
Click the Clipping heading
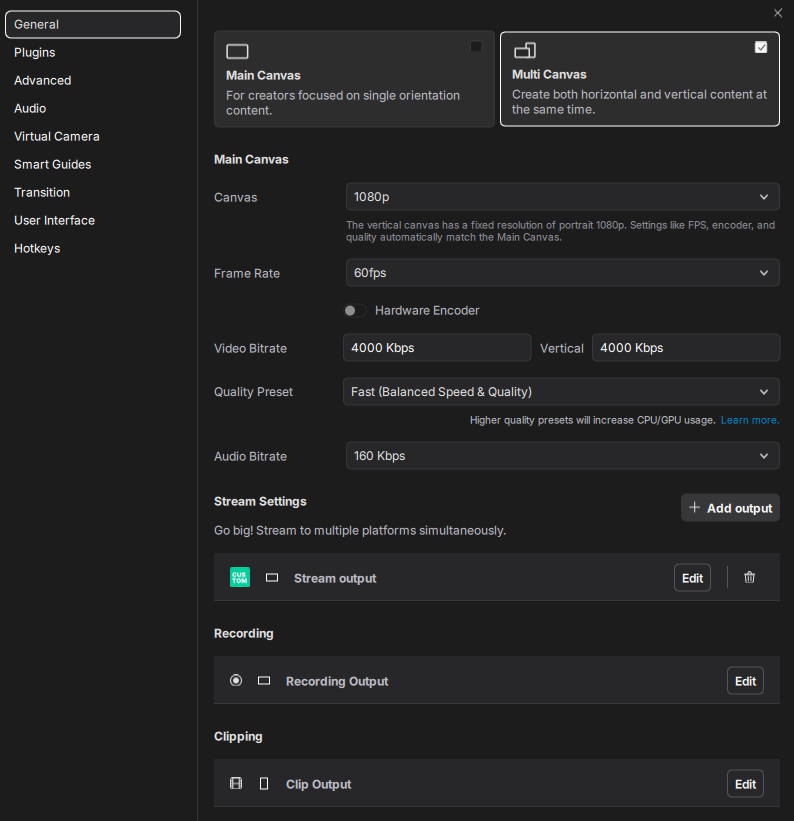coord(238,736)
